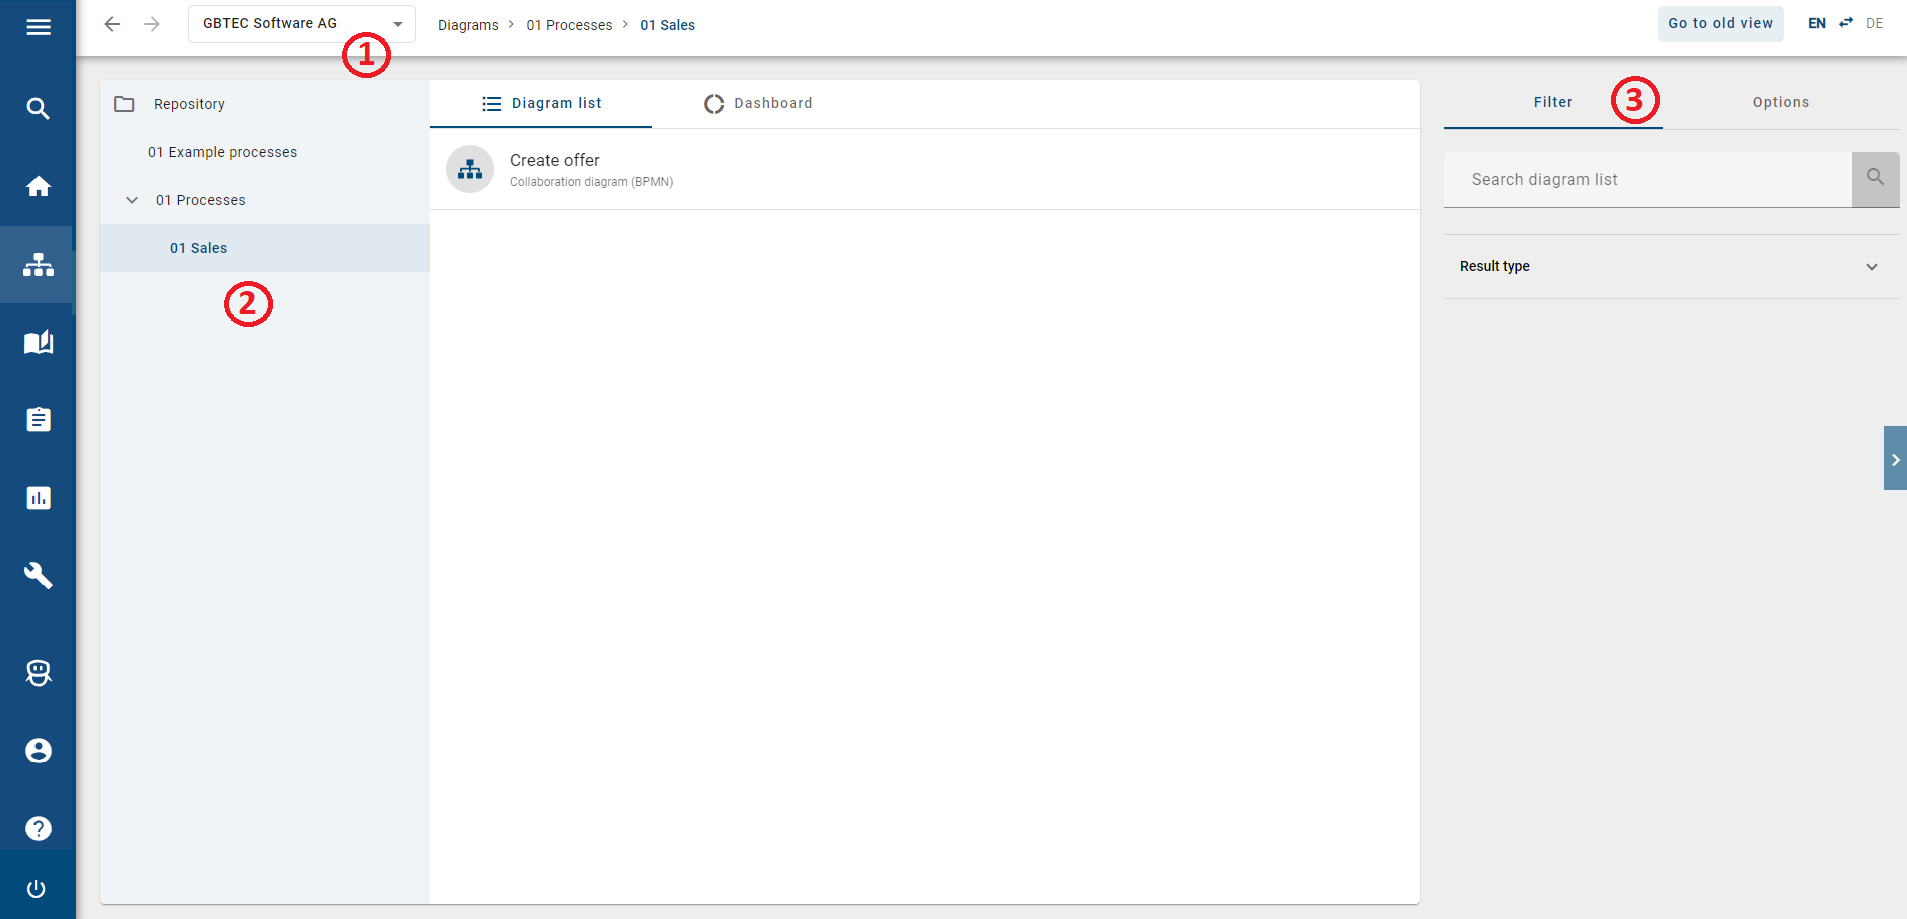Open the administration wrench icon
Image resolution: width=1907 pixels, height=919 pixels.
tap(38, 575)
